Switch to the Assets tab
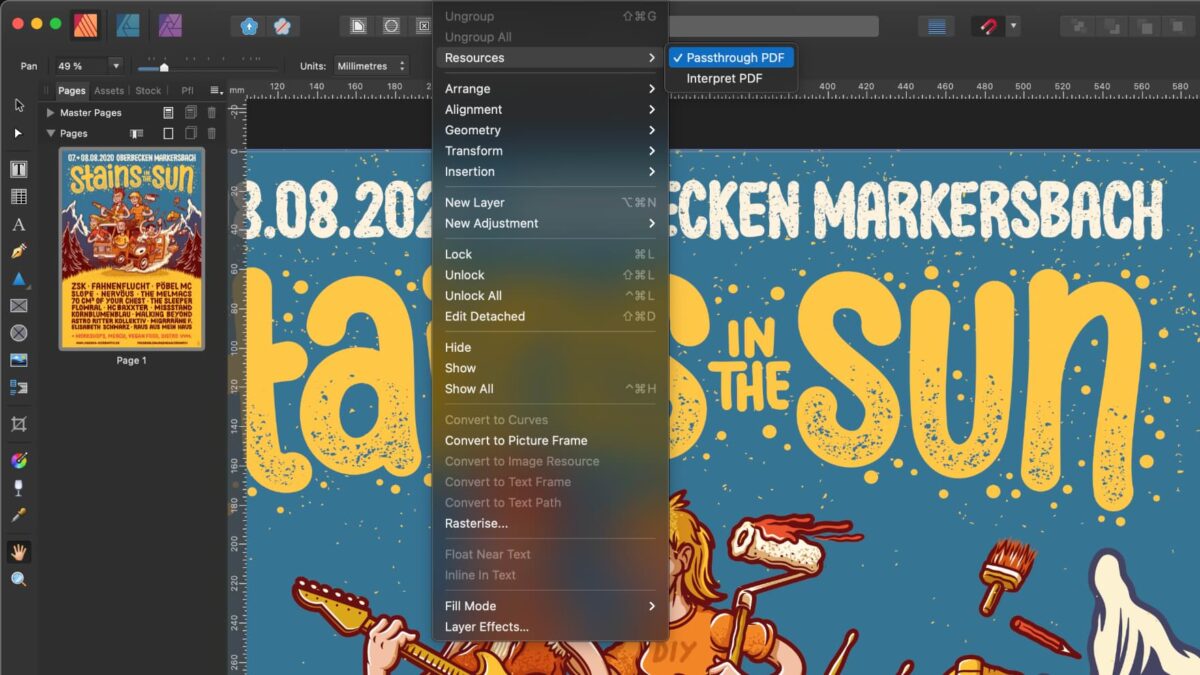1200x675 pixels. [x=109, y=91]
